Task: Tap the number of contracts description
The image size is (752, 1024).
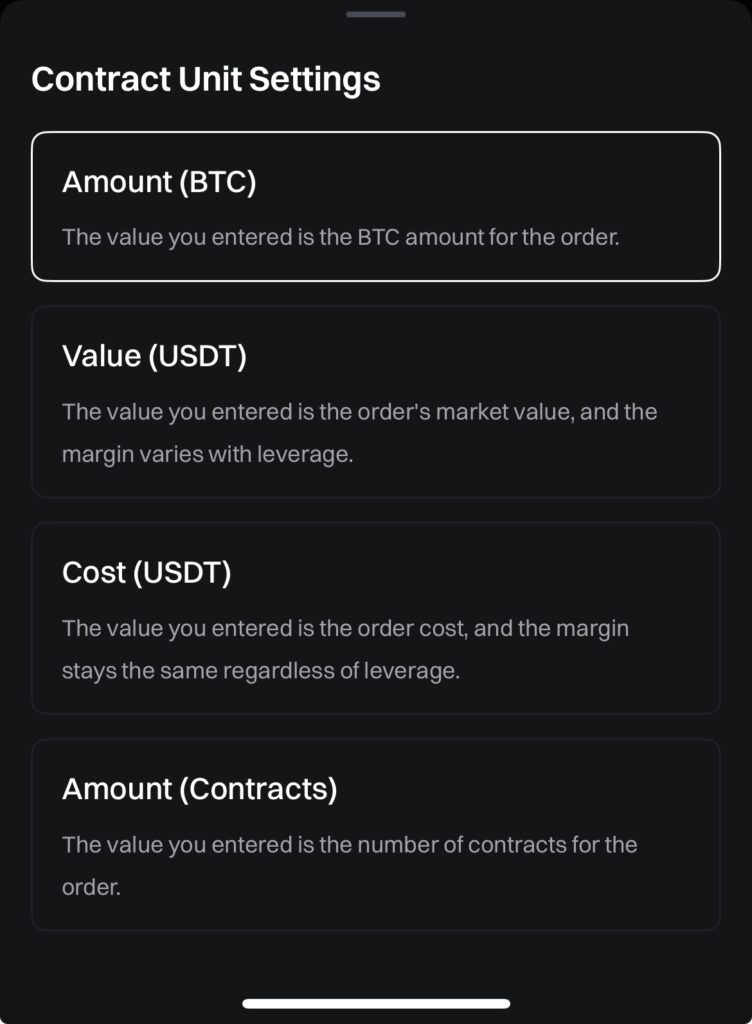Action: pos(349,844)
